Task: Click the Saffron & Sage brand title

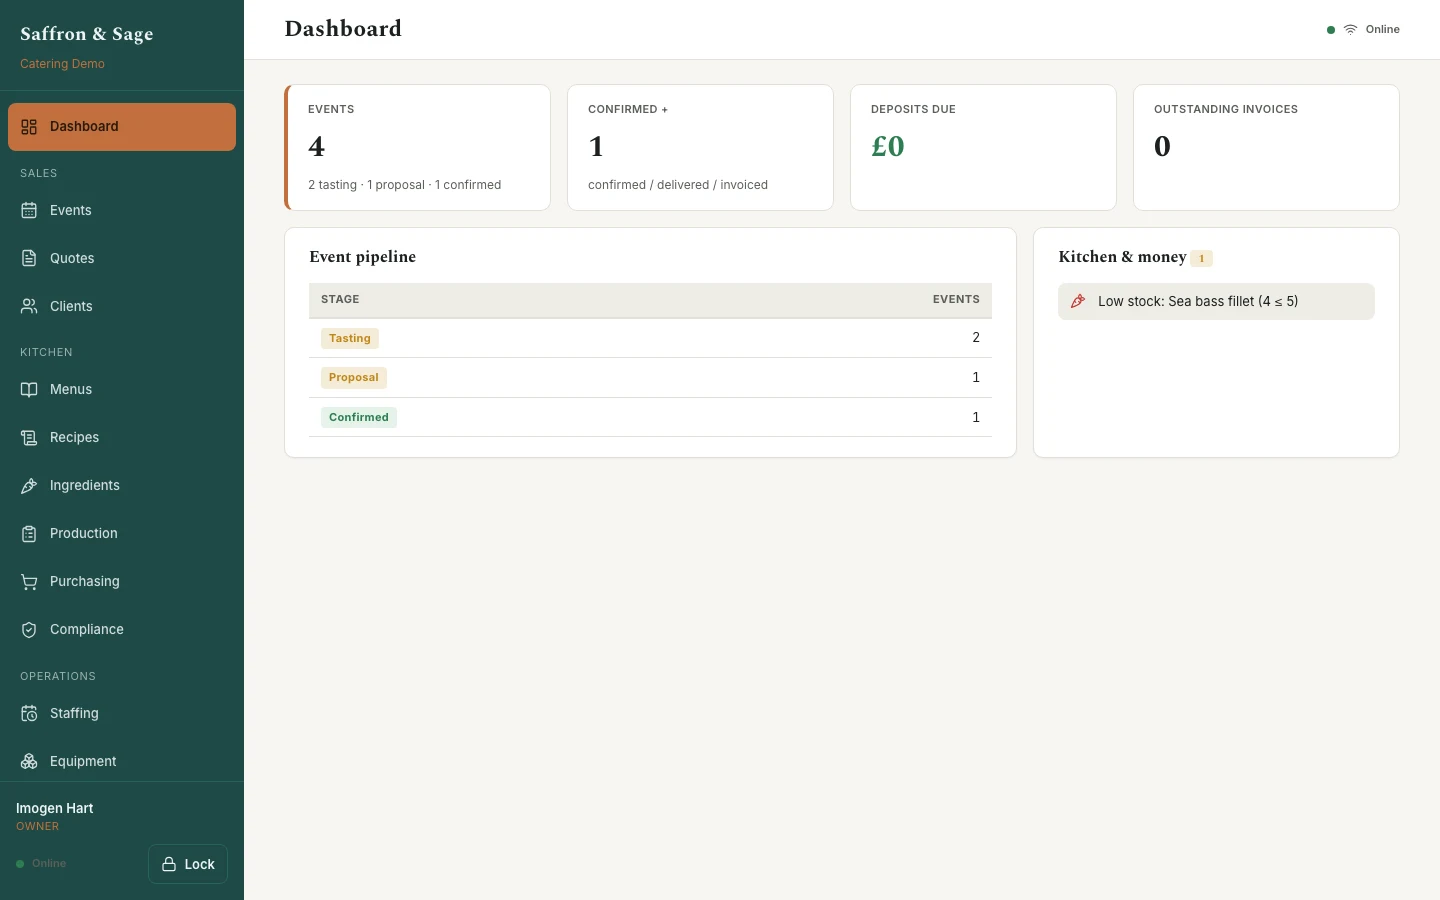Action: [87, 34]
